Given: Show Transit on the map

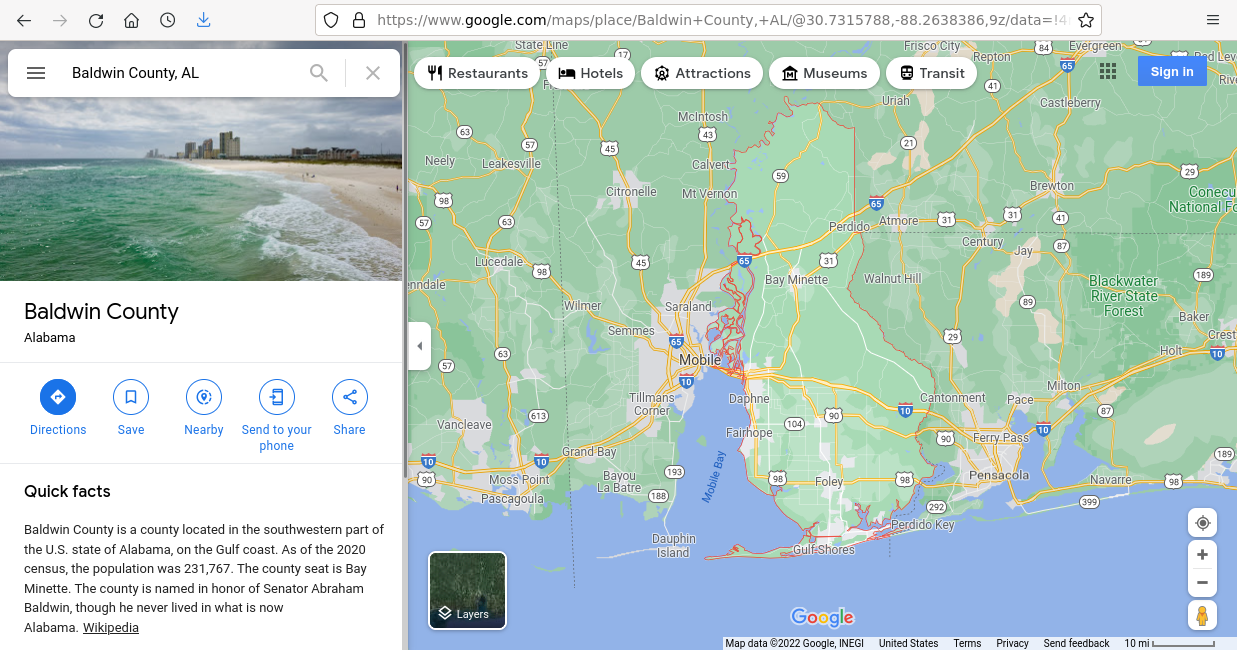Looking at the screenshot, I should click(x=931, y=73).
